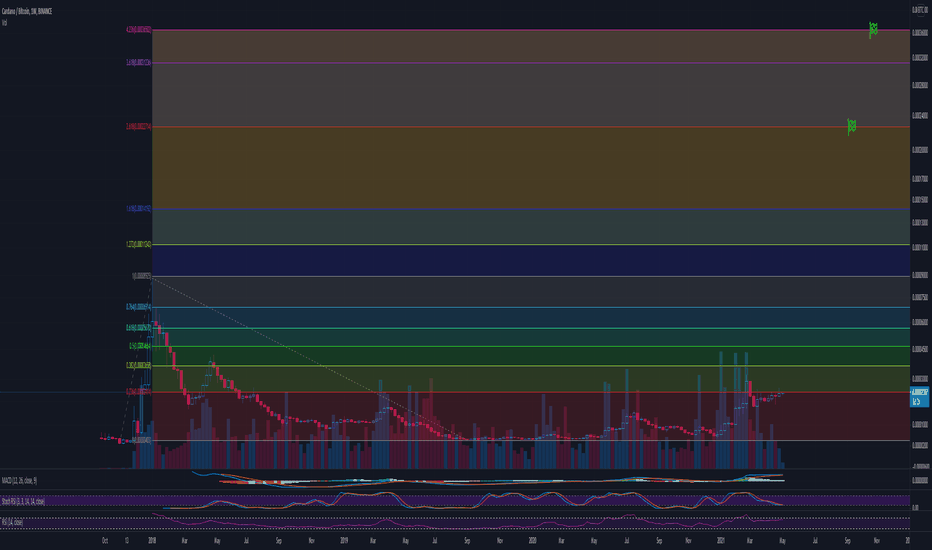Select the Vol indicator legend
The image size is (932, 550).
point(4,22)
